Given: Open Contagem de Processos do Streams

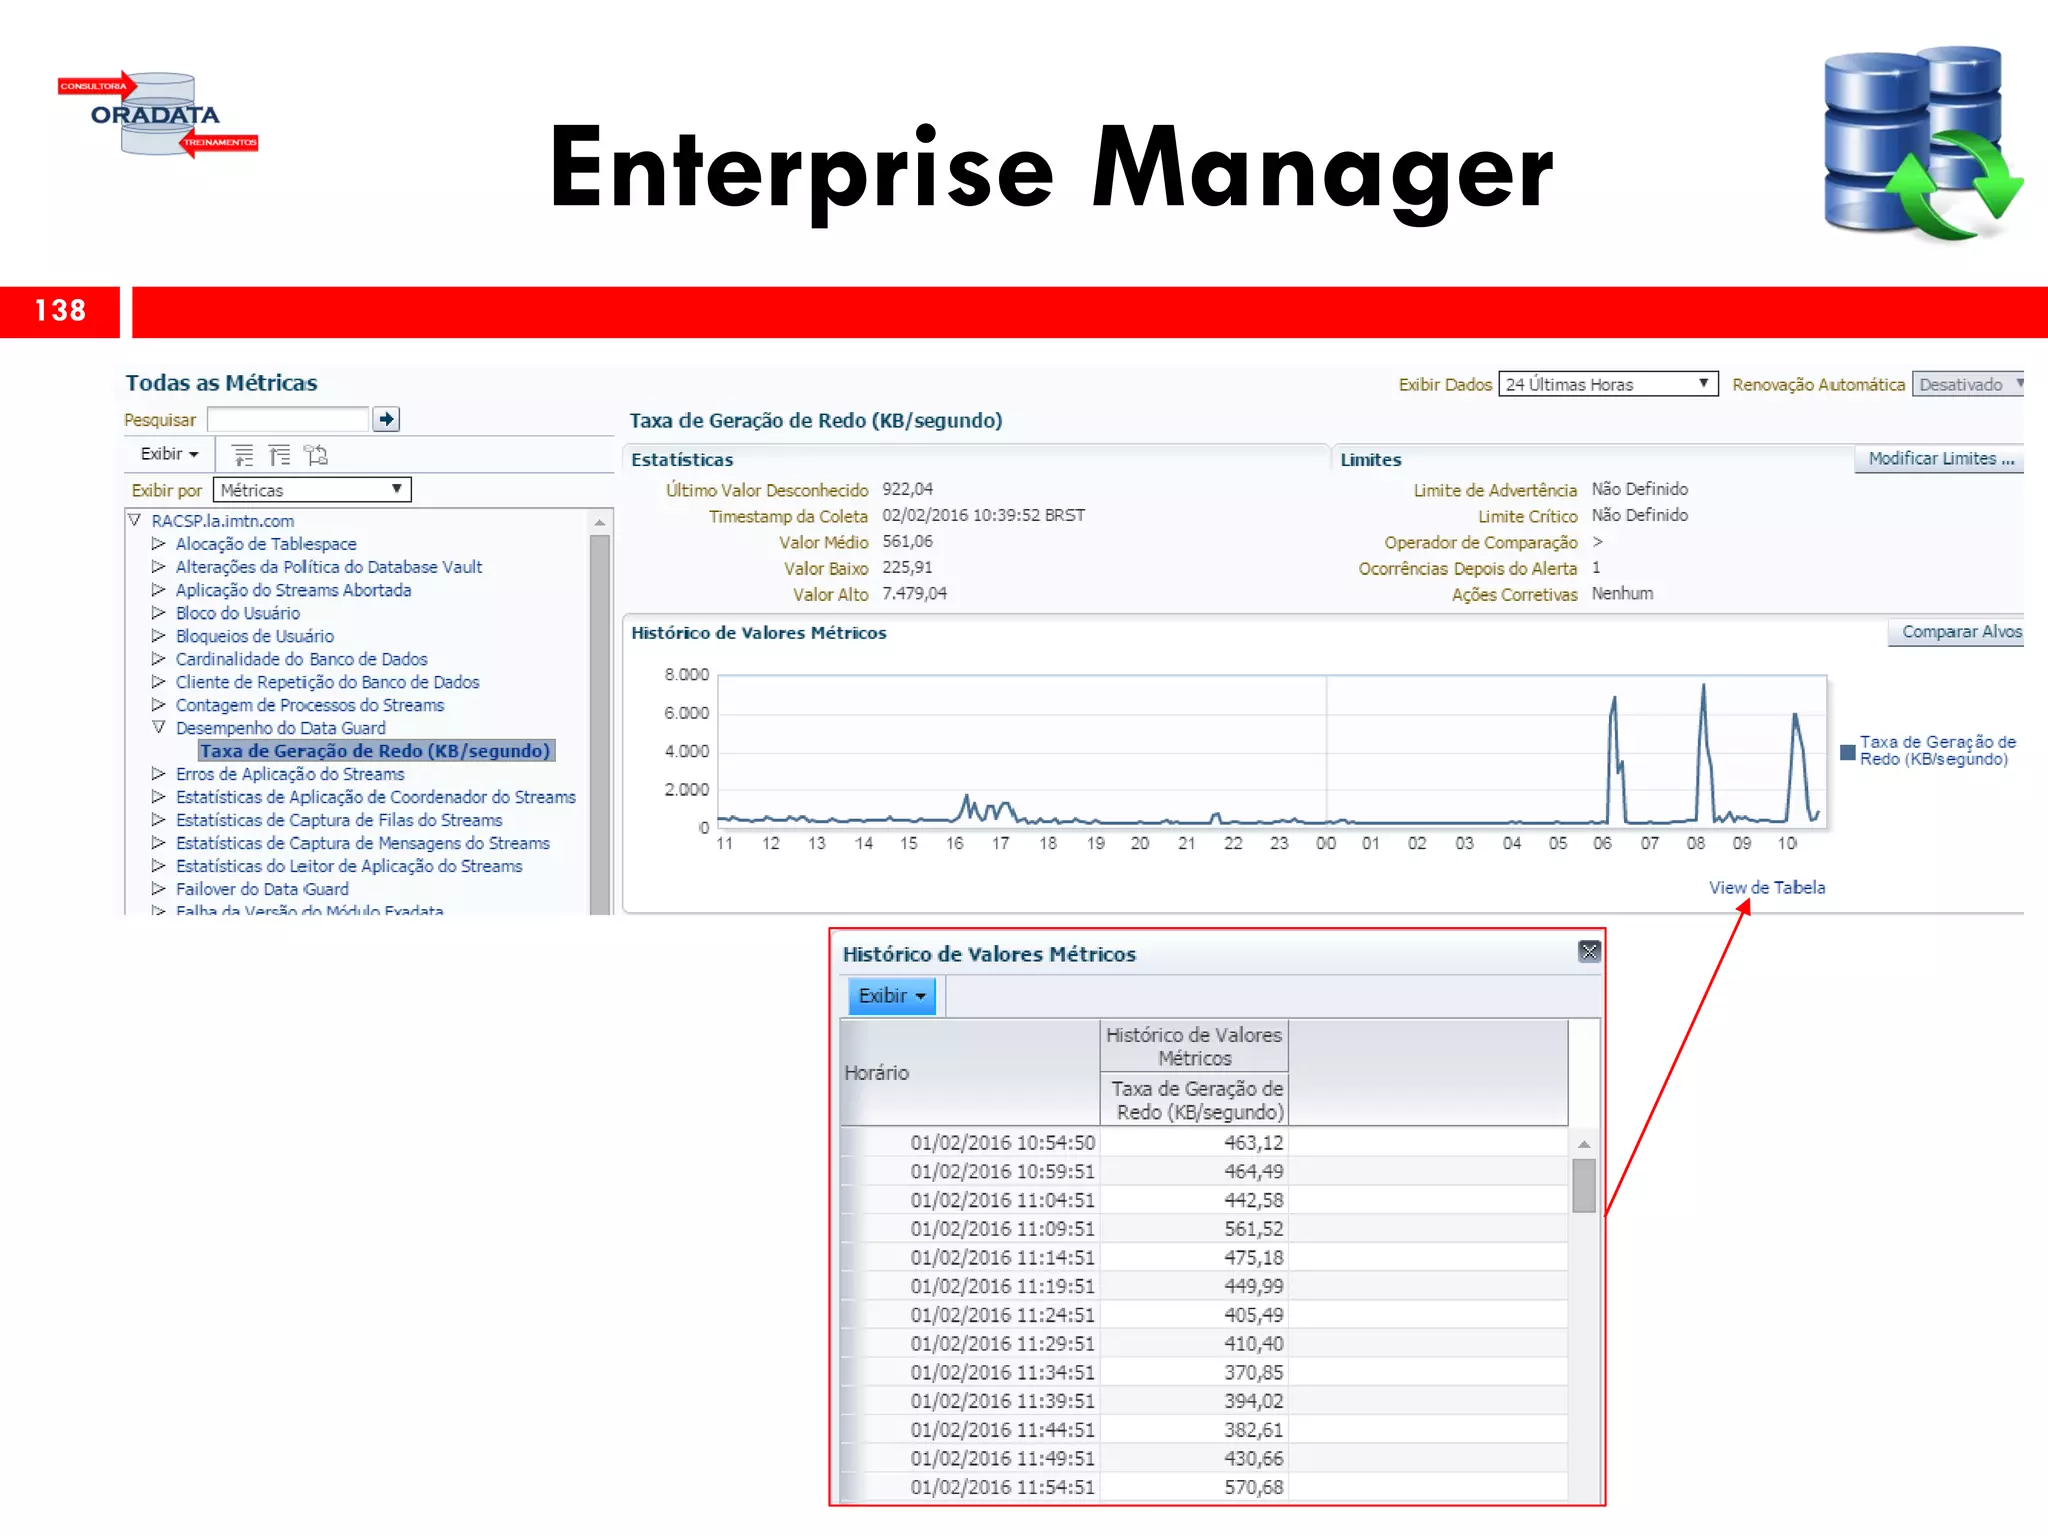Looking at the screenshot, I should click(309, 705).
